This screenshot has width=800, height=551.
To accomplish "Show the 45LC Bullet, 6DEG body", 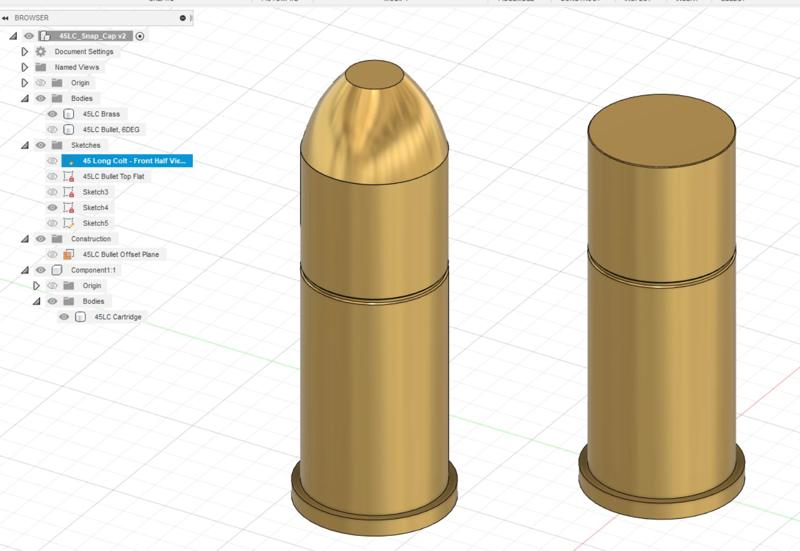I will tap(52, 130).
